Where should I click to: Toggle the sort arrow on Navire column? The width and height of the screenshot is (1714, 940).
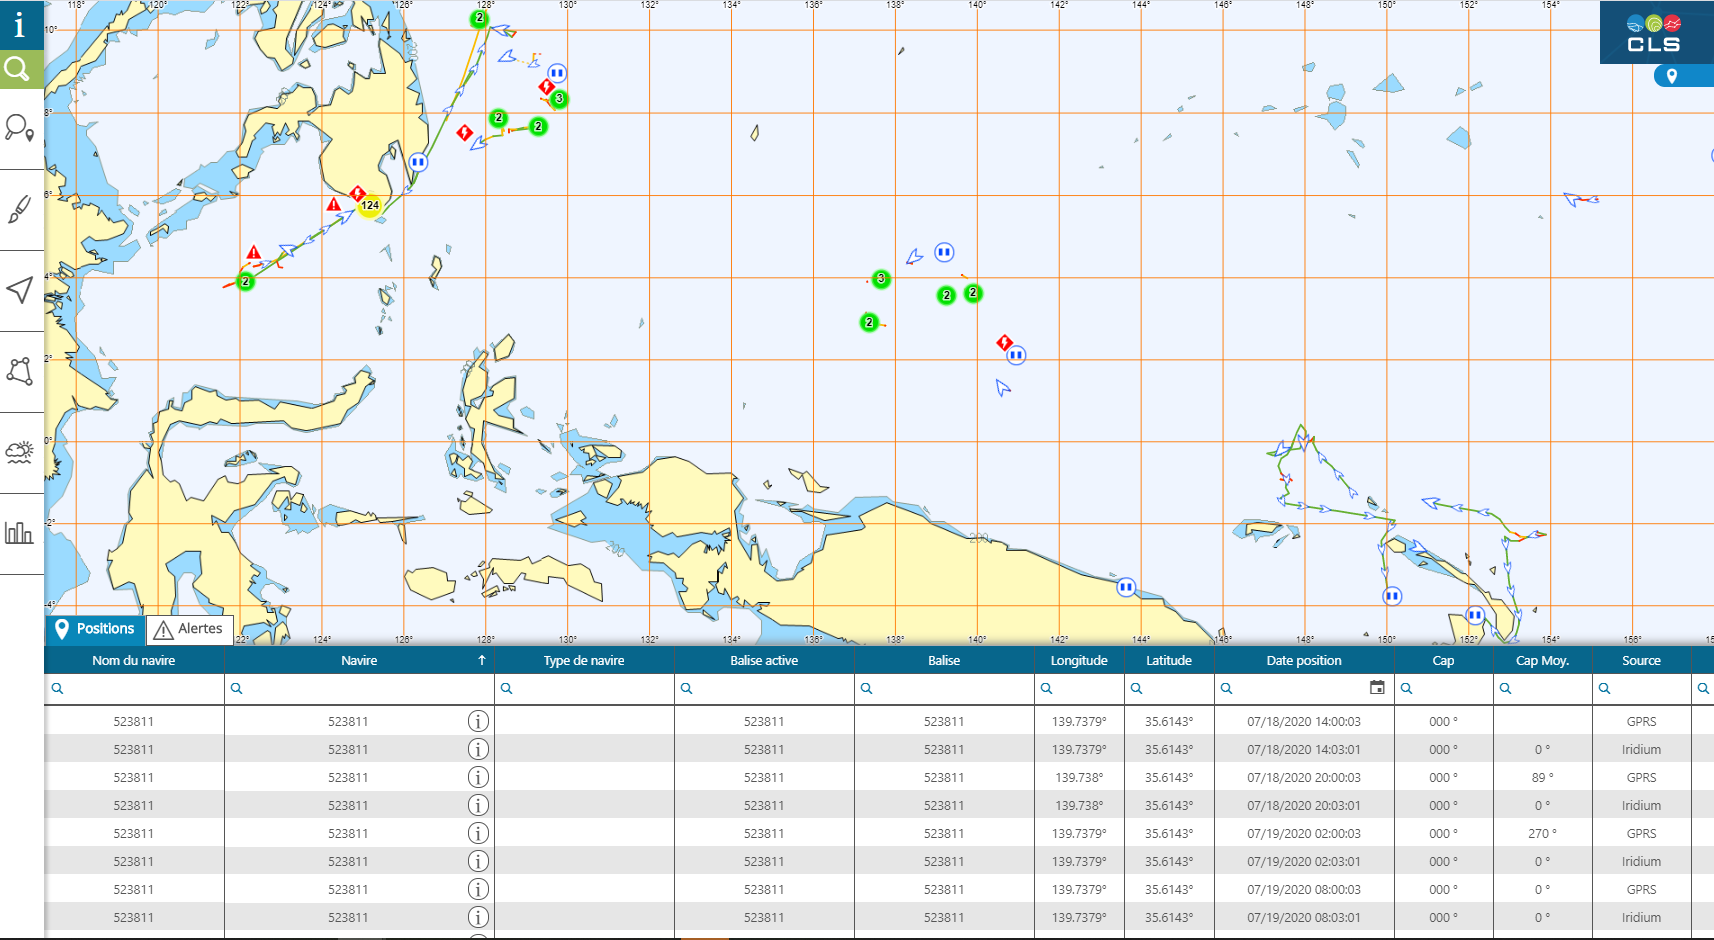tap(482, 660)
